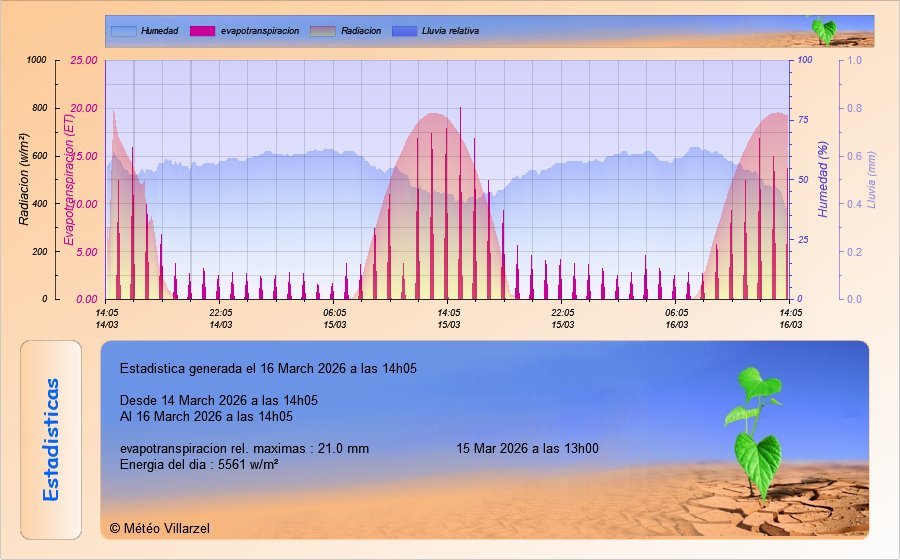900x560 pixels.
Task: Click the Humedad legend color swatch
Action: pos(123,31)
